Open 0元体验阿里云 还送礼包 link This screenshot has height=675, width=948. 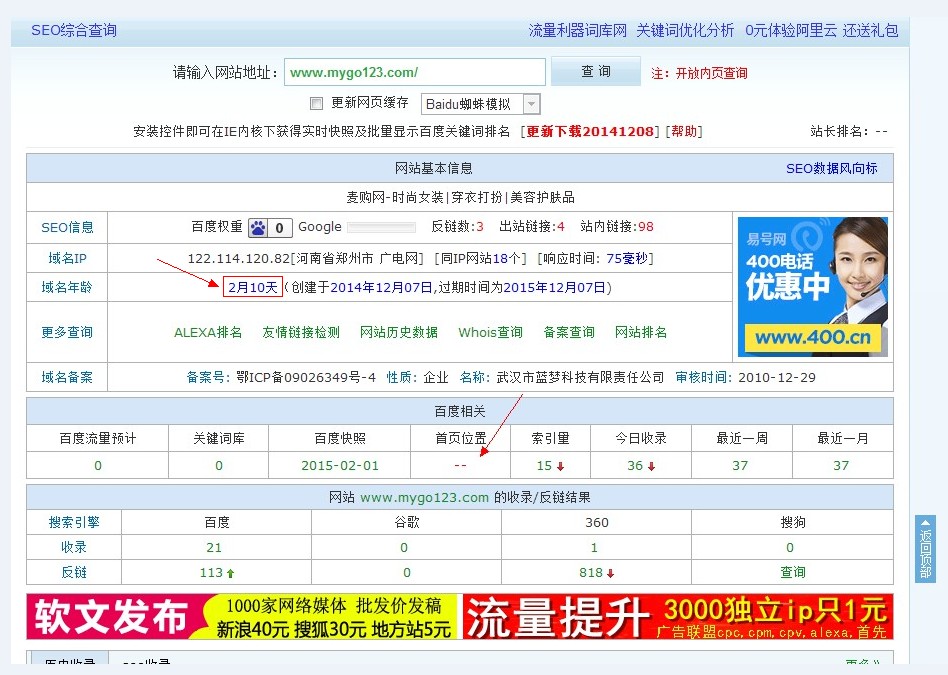pos(821,30)
